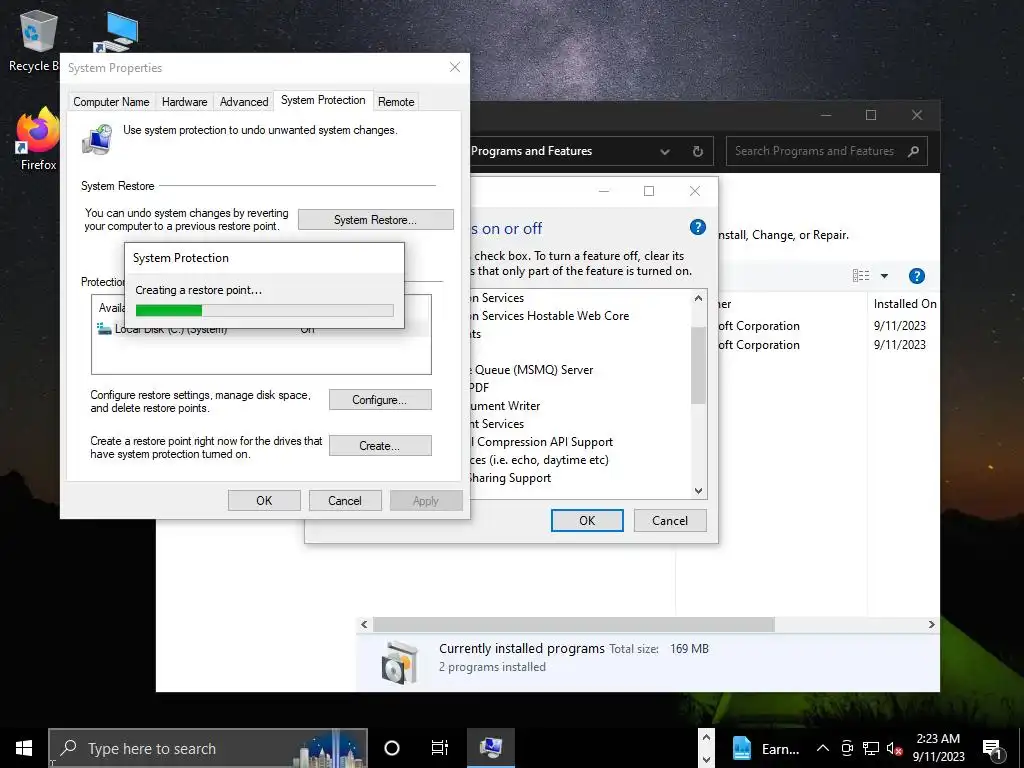Select Services Hostable Web Core feature
1024x768 pixels.
549,315
